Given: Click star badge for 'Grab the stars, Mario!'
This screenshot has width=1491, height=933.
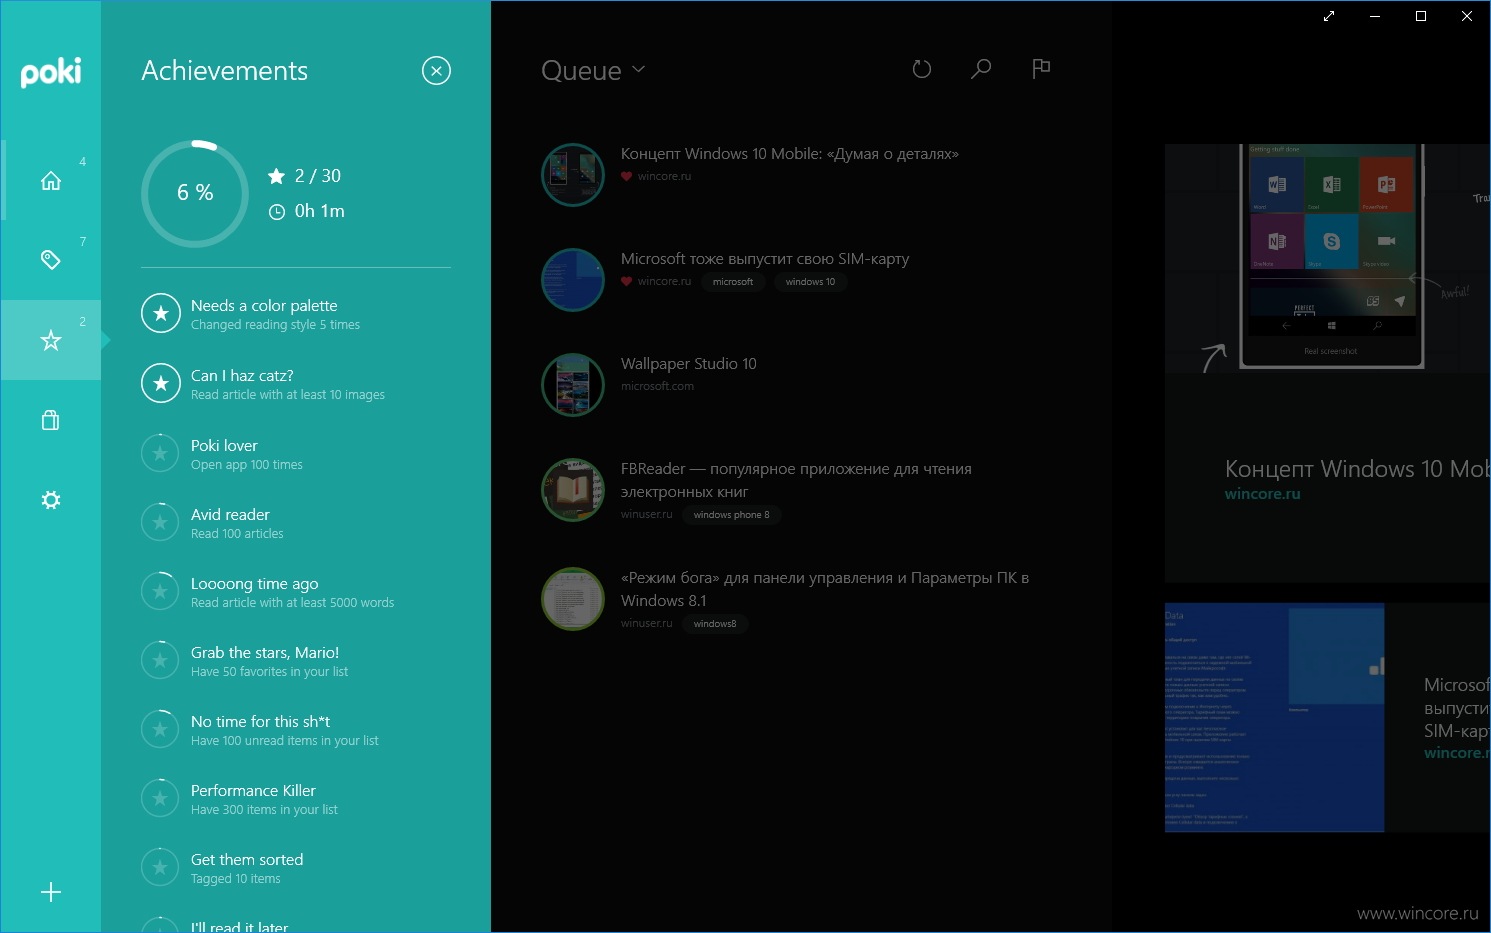Looking at the screenshot, I should pos(160,661).
